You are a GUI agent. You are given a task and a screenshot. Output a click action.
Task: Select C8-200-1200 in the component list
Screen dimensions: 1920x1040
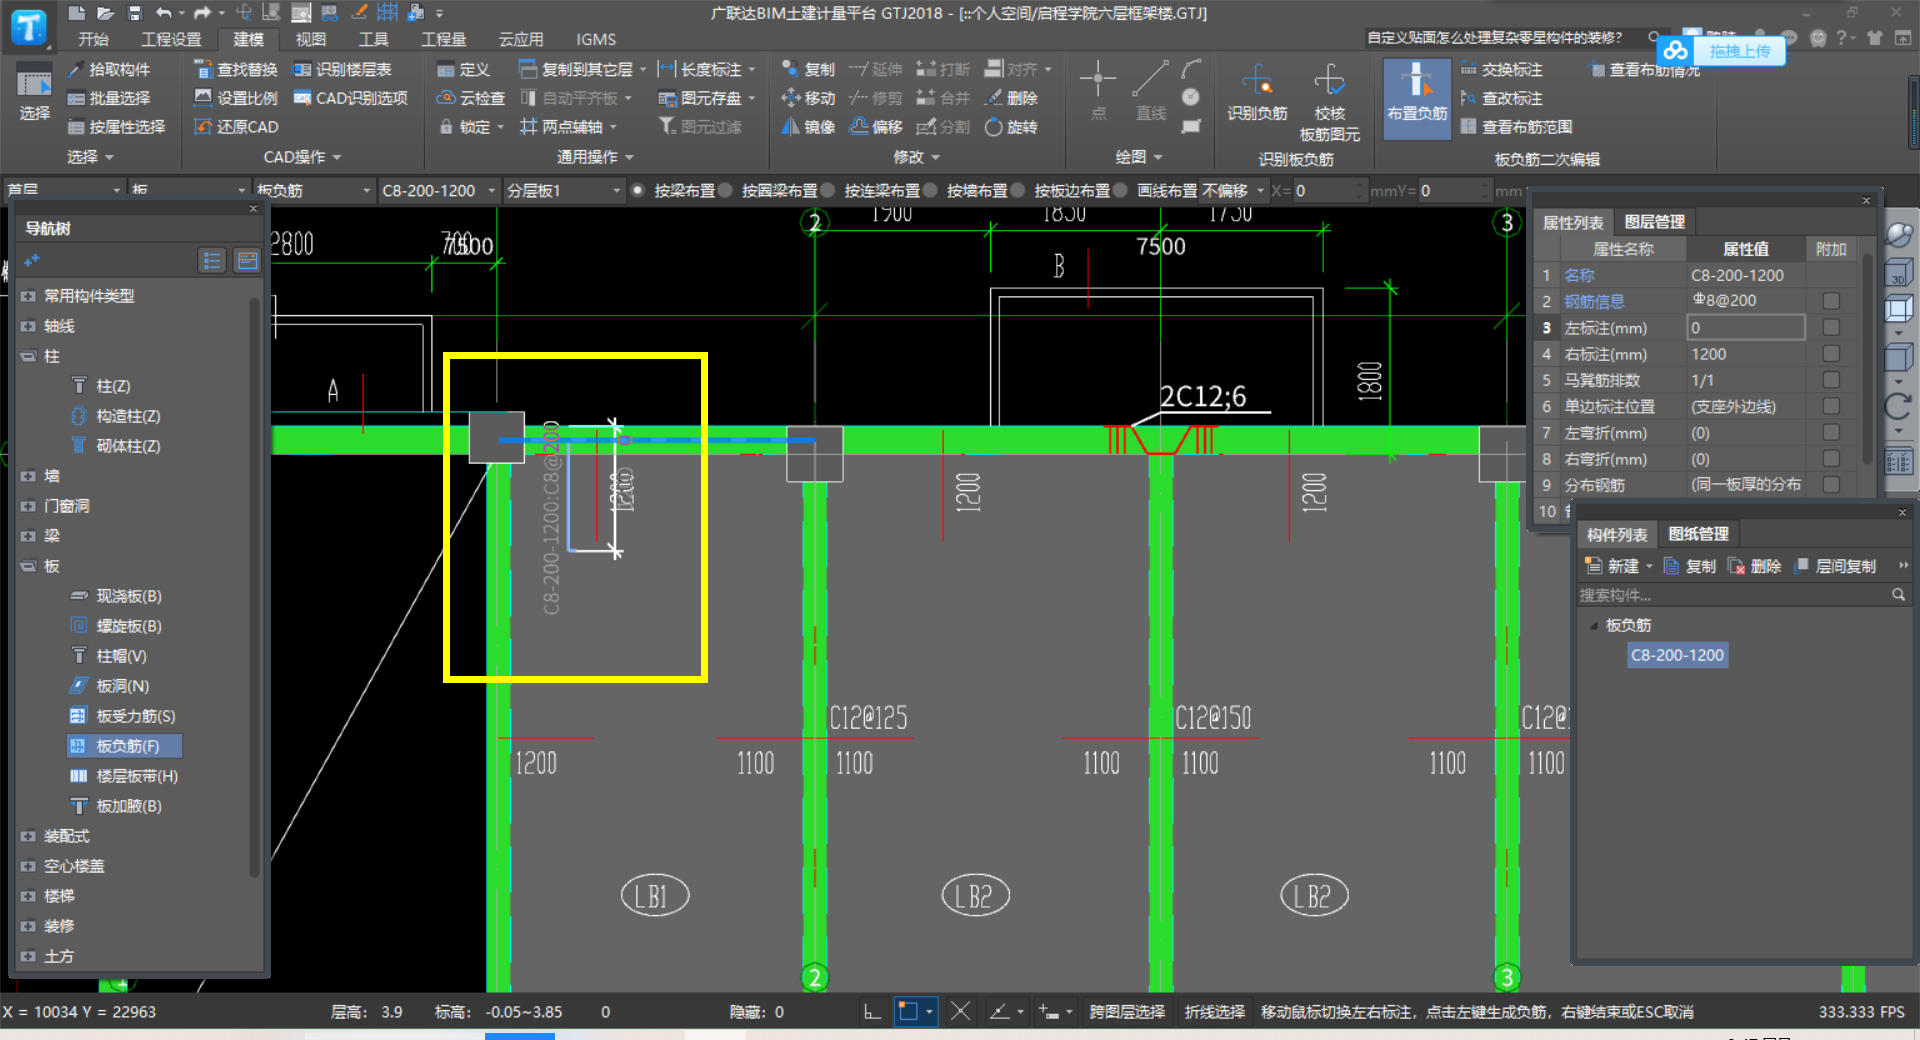[x=1677, y=655]
